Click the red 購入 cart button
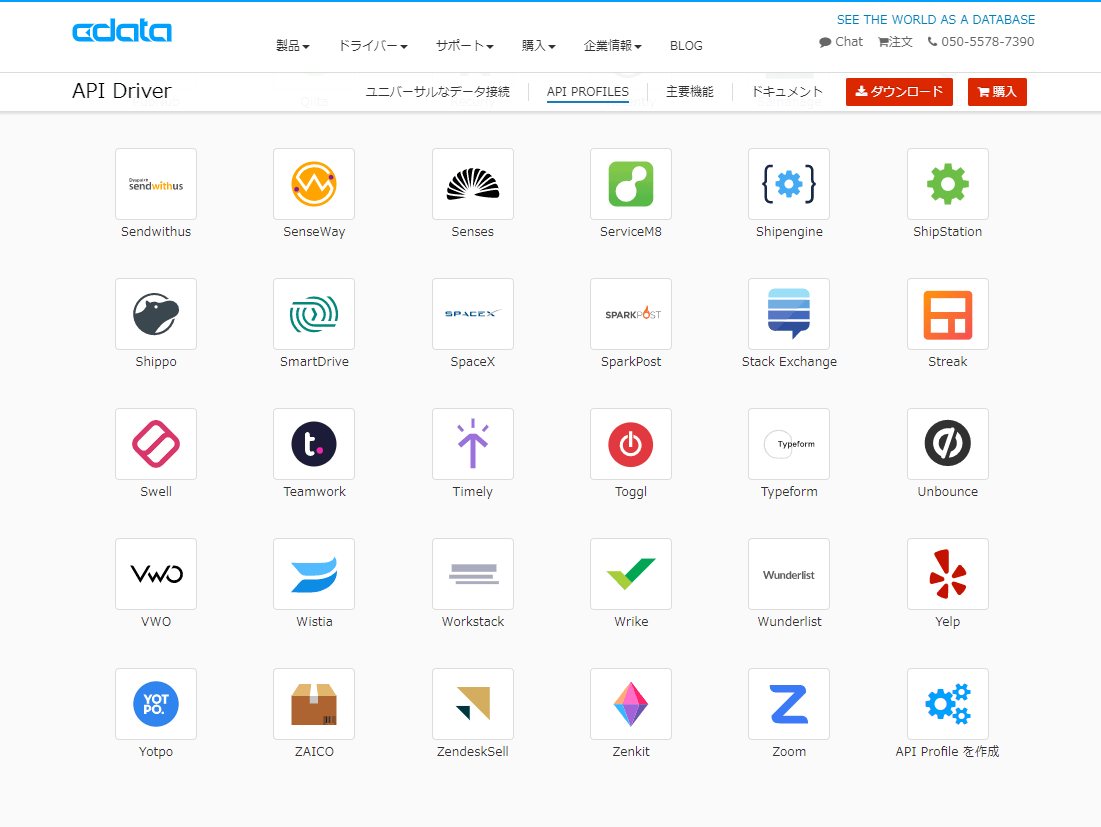 [x=997, y=92]
